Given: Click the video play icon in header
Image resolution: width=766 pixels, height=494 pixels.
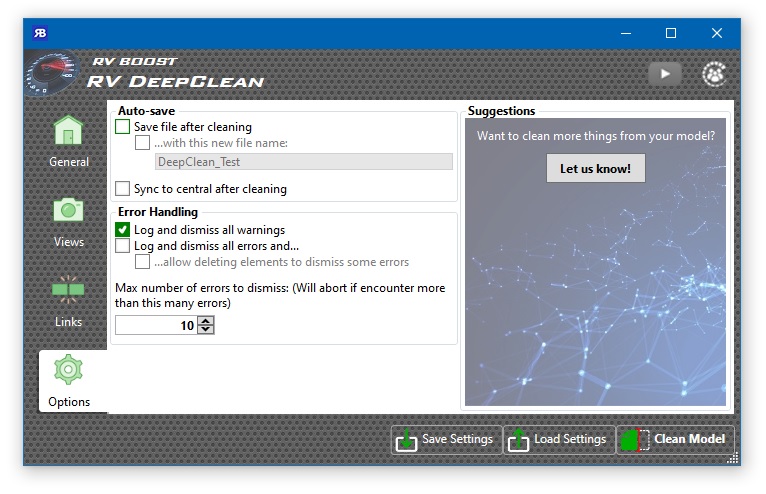Looking at the screenshot, I should (x=664, y=74).
